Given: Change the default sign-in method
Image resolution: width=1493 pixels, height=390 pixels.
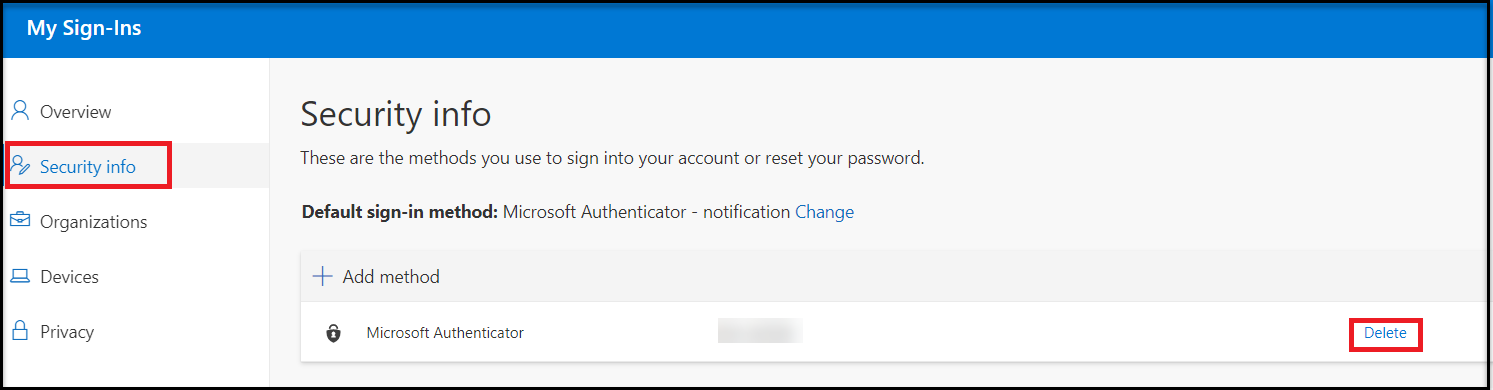Looking at the screenshot, I should pos(824,212).
